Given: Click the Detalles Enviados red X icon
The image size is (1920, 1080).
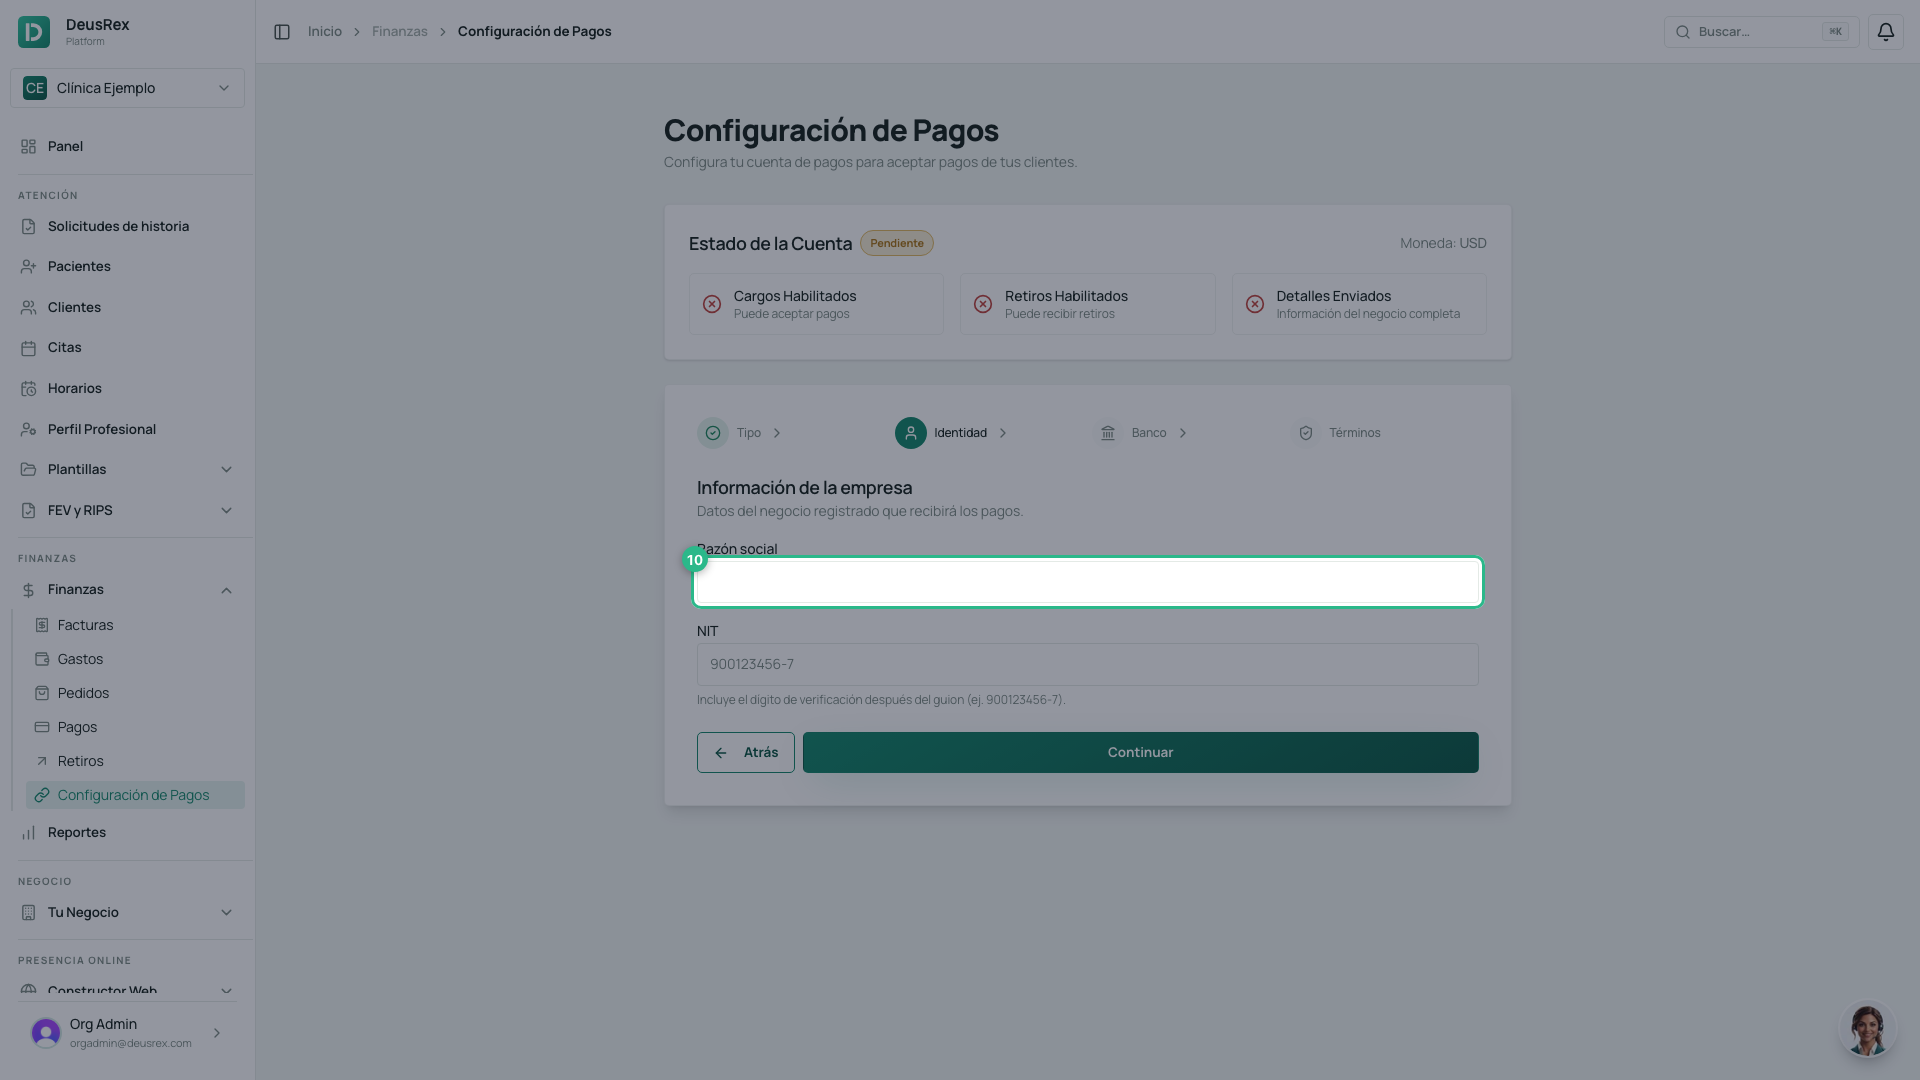Looking at the screenshot, I should pyautogui.click(x=1254, y=304).
